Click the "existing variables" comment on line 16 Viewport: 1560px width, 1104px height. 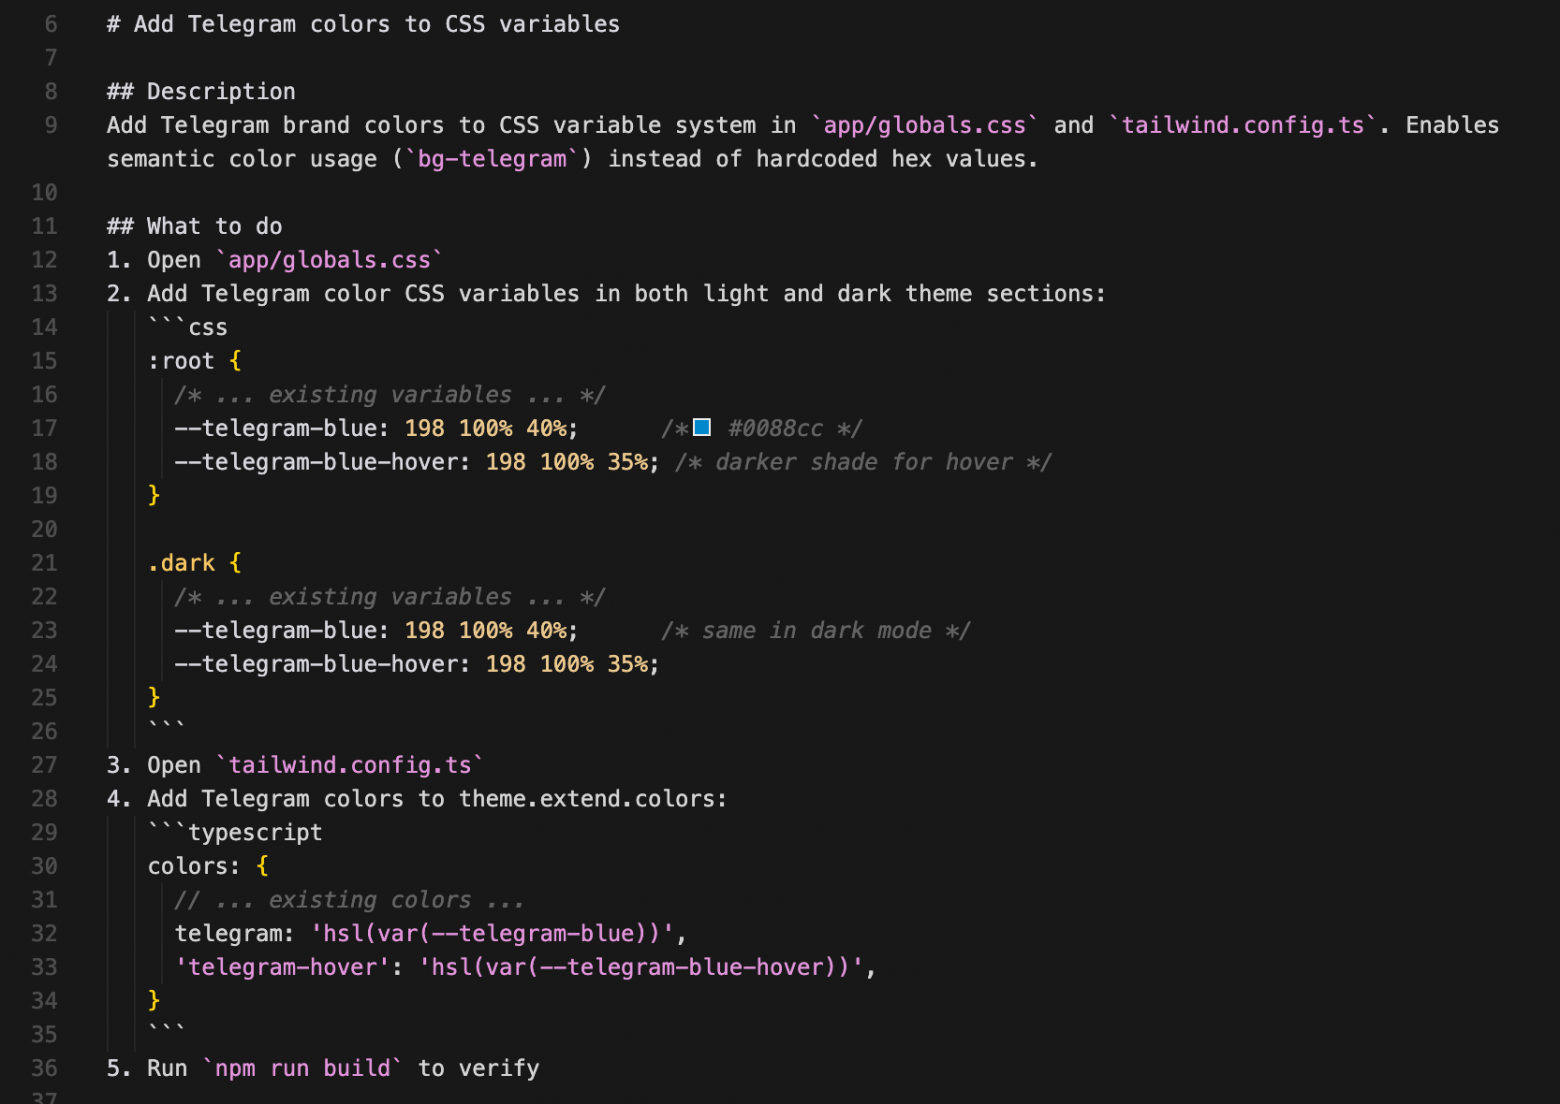(390, 395)
